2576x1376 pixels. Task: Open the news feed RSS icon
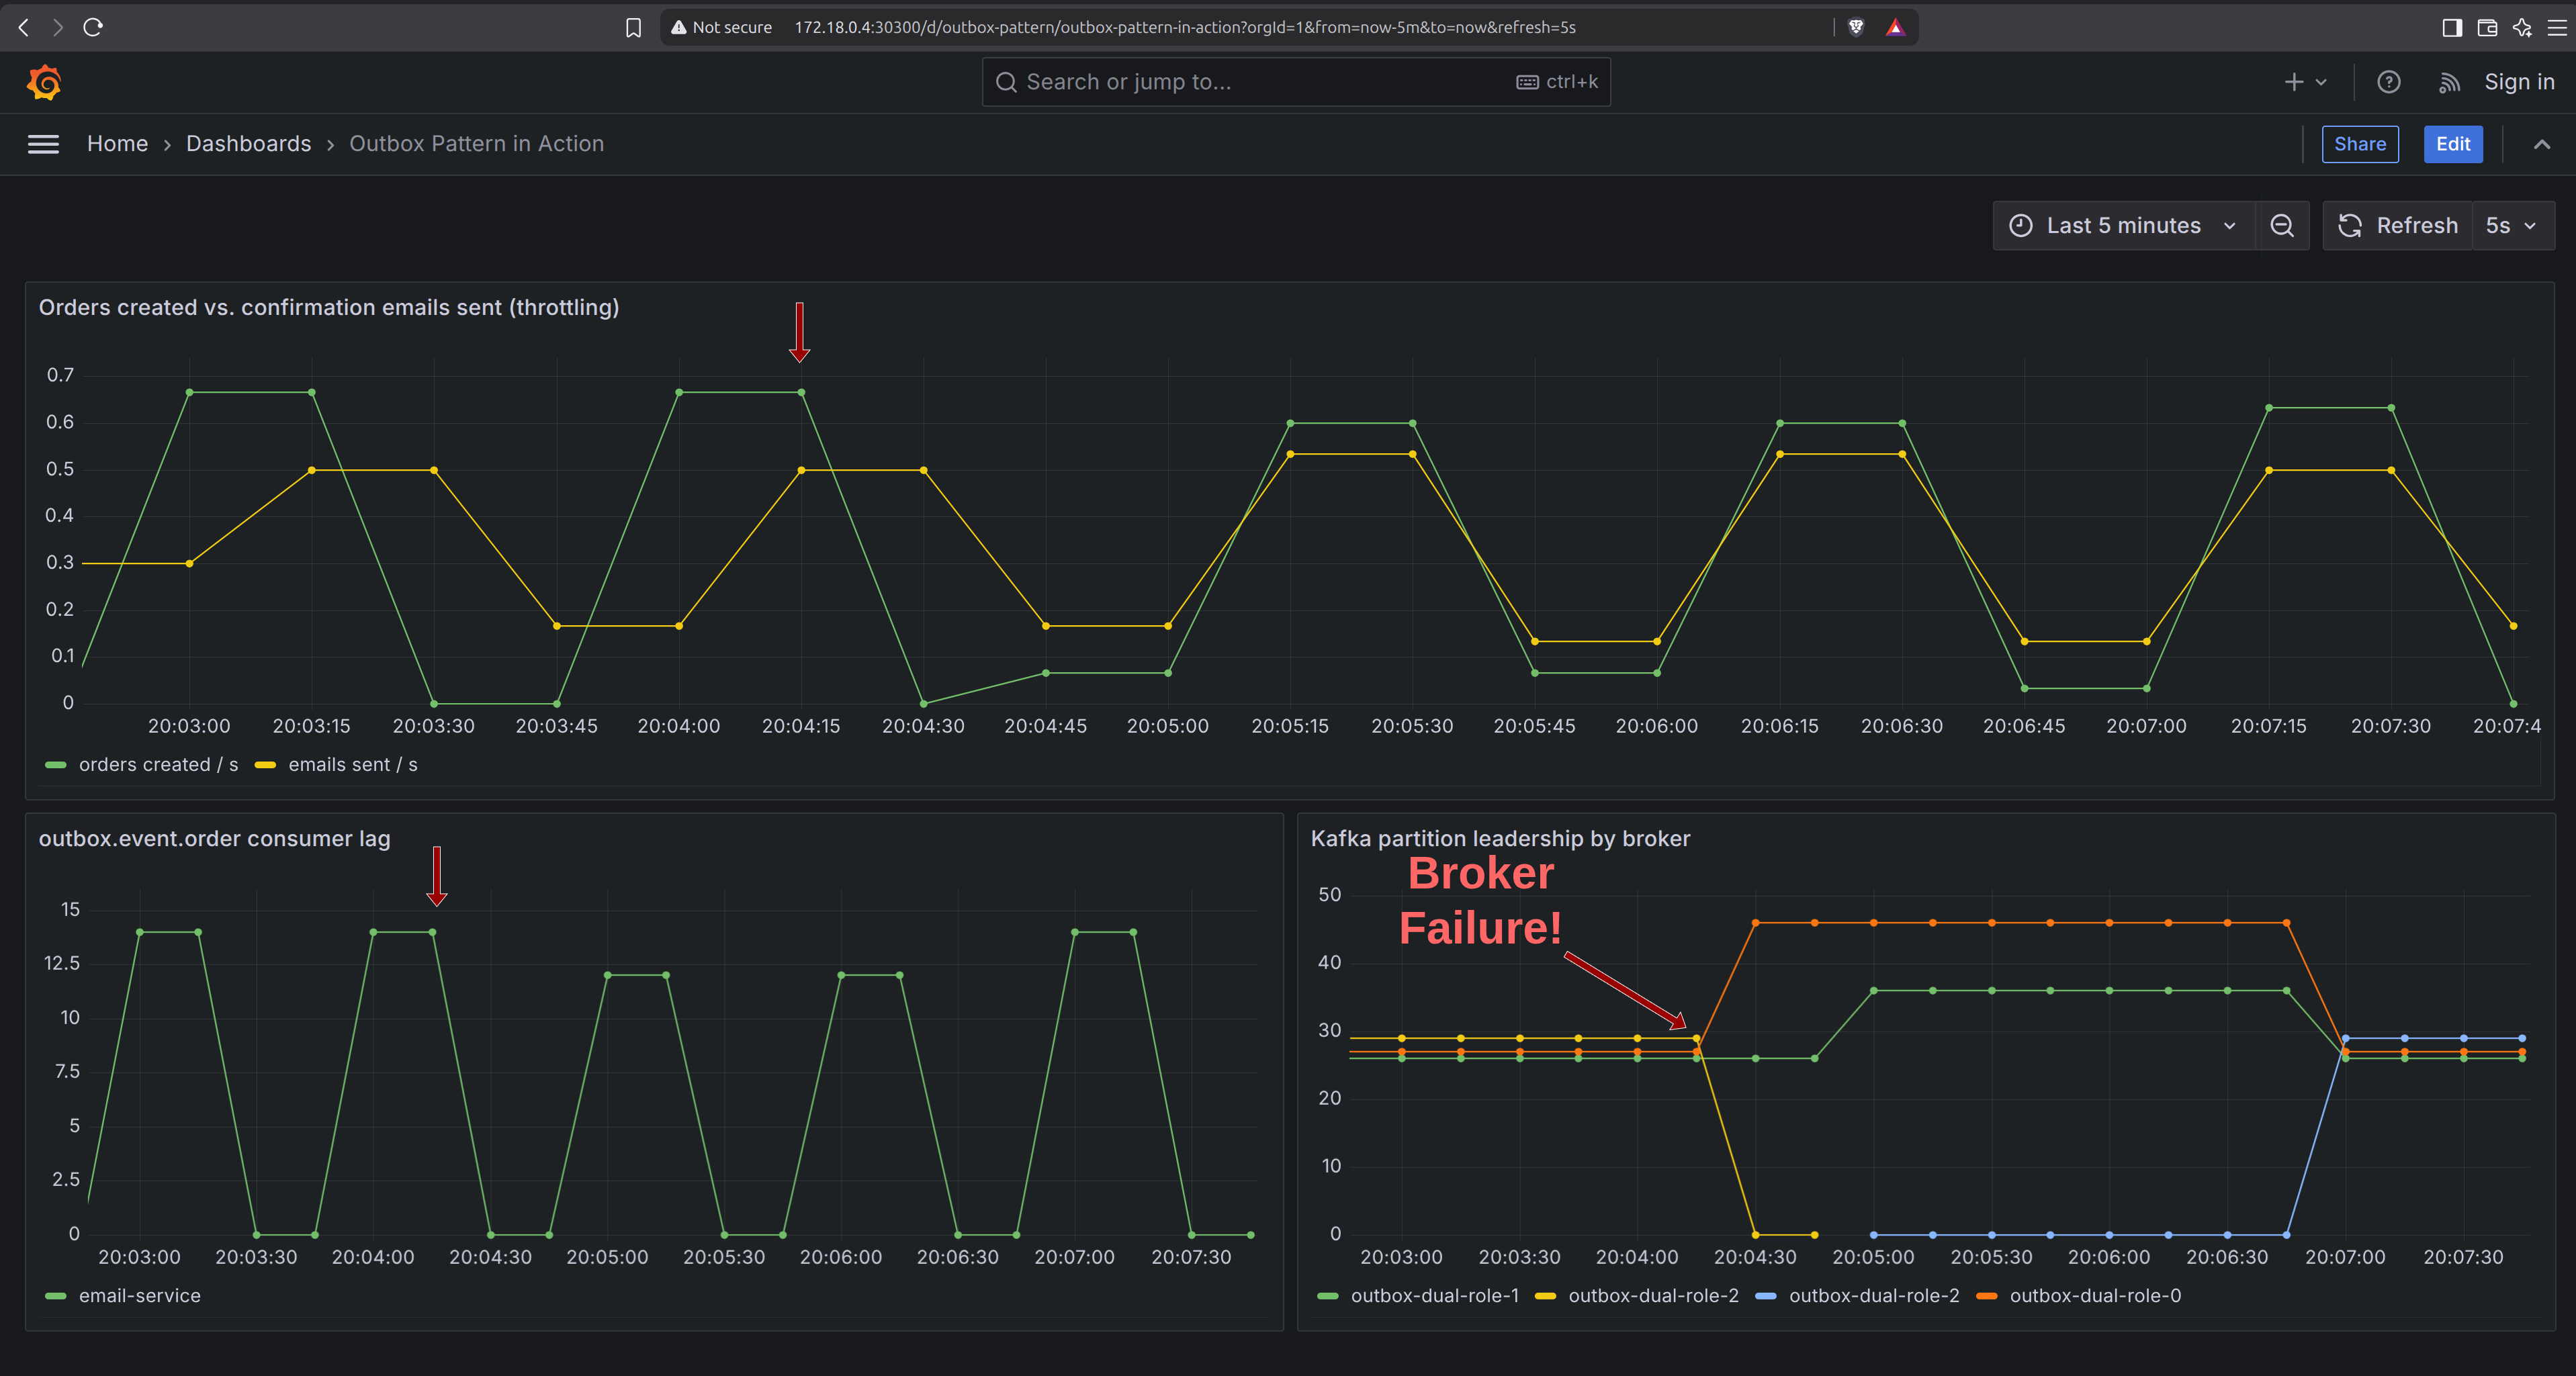(x=2449, y=83)
